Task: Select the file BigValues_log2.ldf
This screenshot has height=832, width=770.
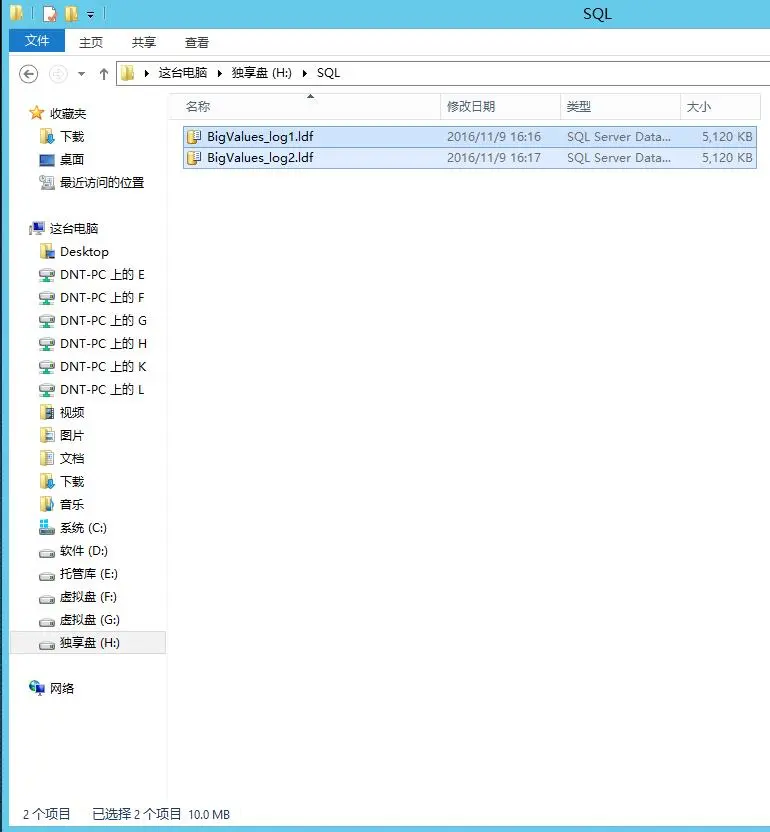Action: (470, 158)
